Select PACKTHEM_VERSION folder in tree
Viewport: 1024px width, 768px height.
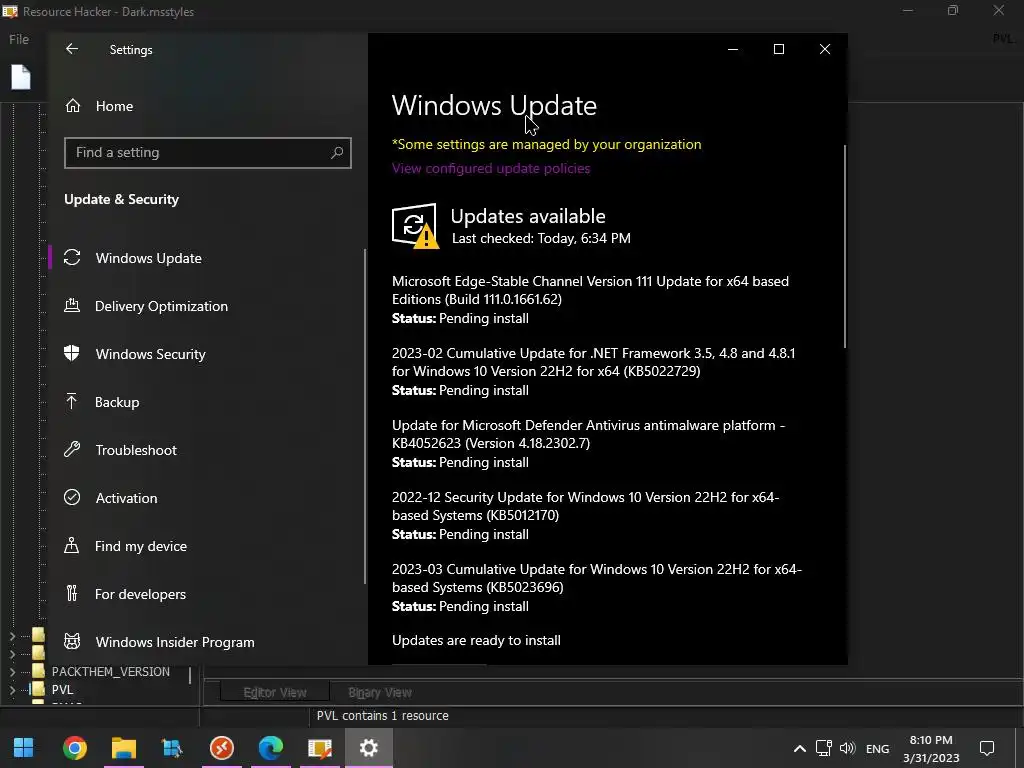tap(110, 671)
